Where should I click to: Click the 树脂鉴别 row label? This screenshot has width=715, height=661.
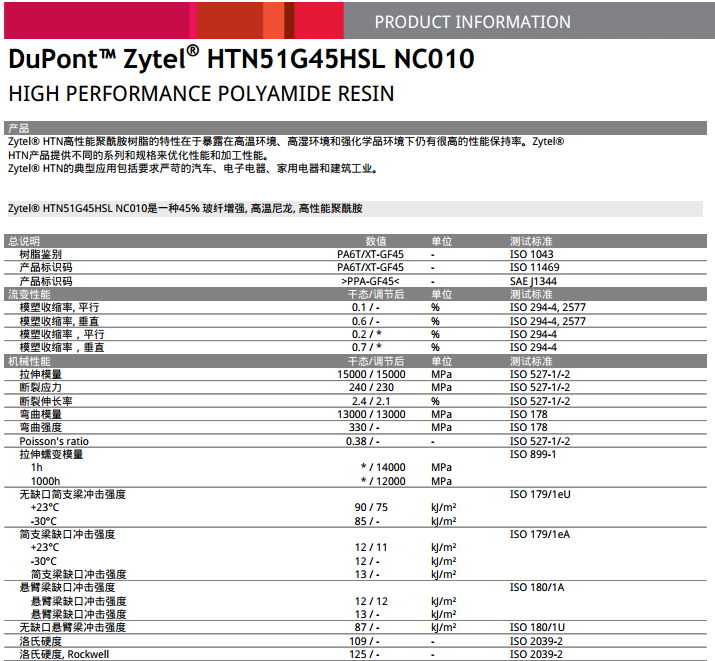tap(40, 254)
